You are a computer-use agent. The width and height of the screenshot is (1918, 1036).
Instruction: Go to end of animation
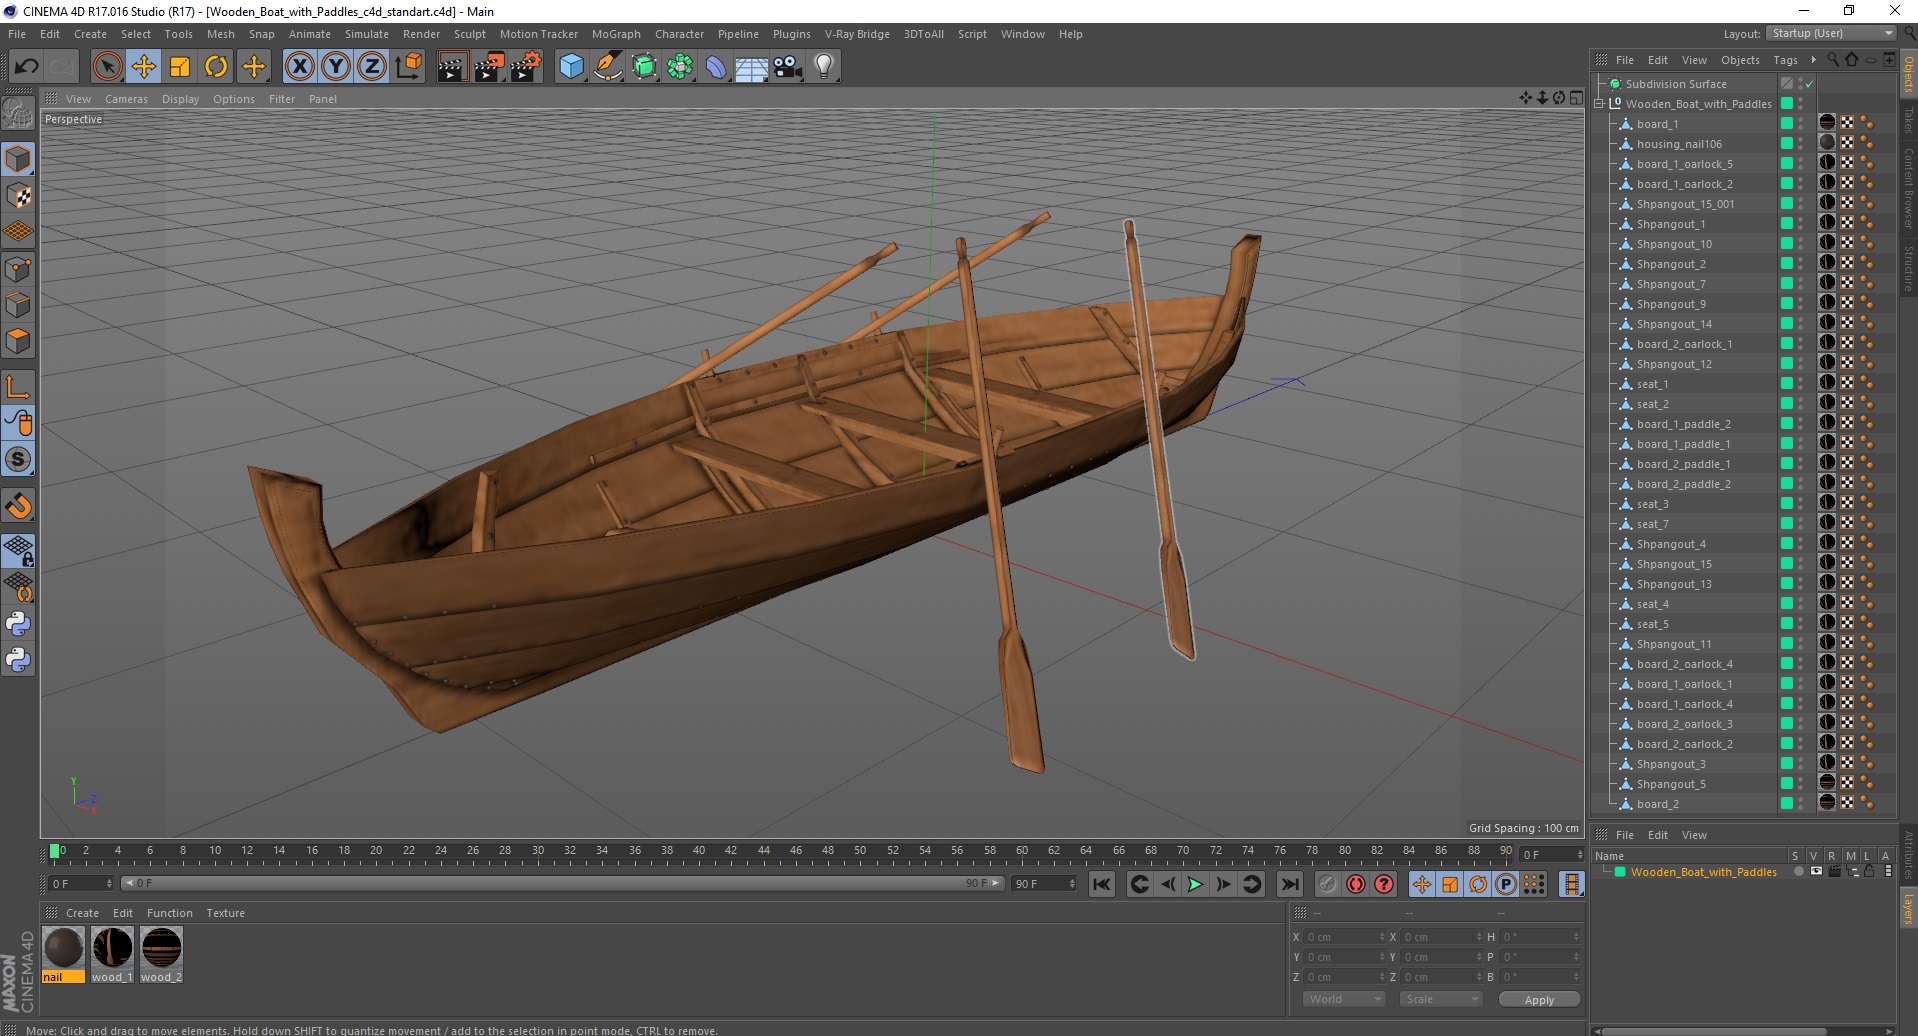1290,884
